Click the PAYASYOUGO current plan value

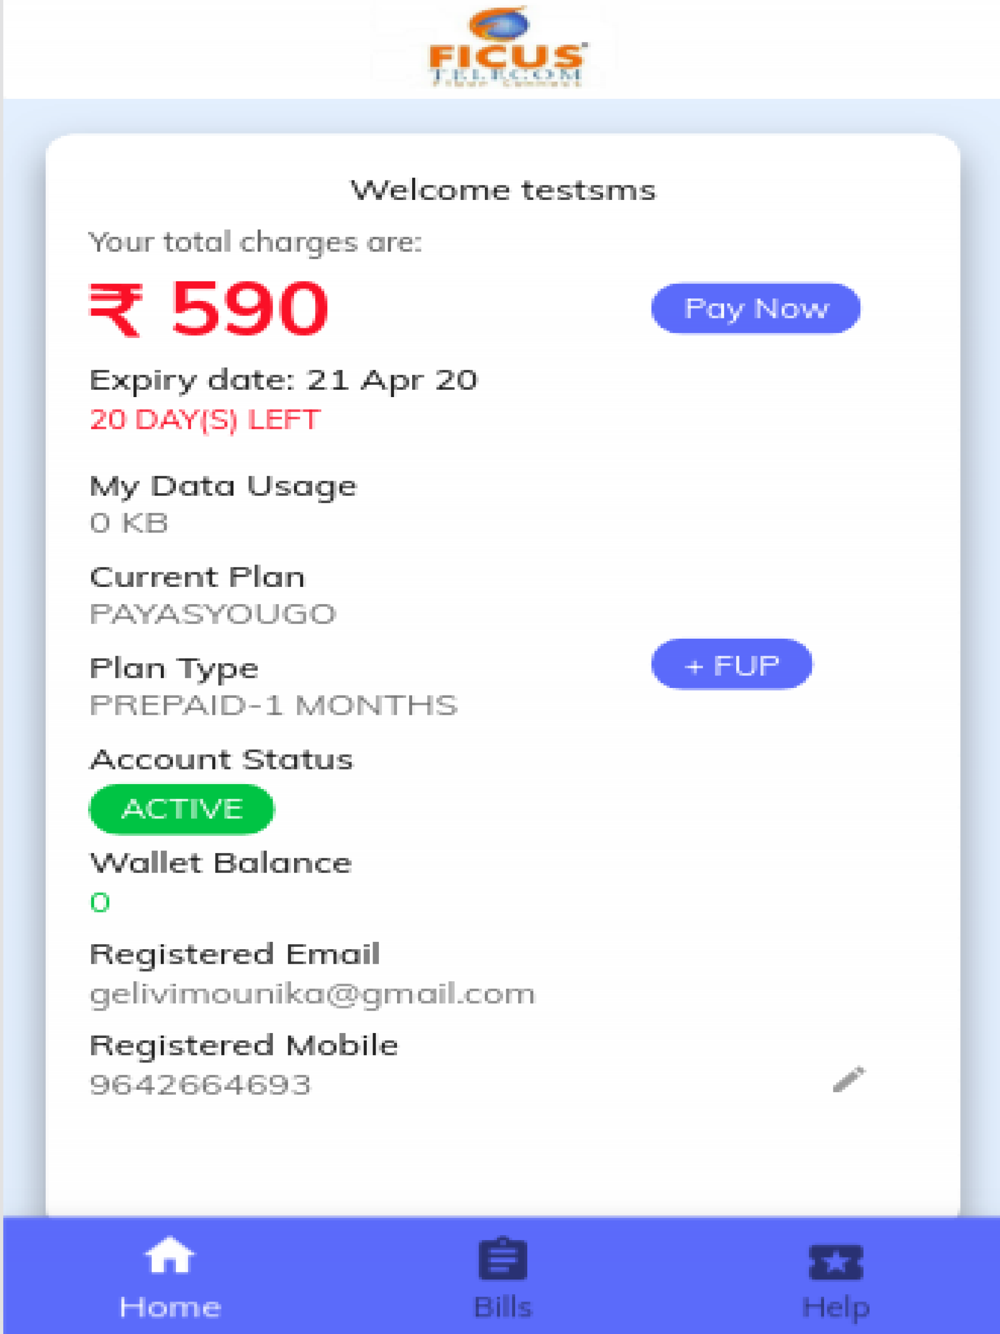tap(212, 613)
